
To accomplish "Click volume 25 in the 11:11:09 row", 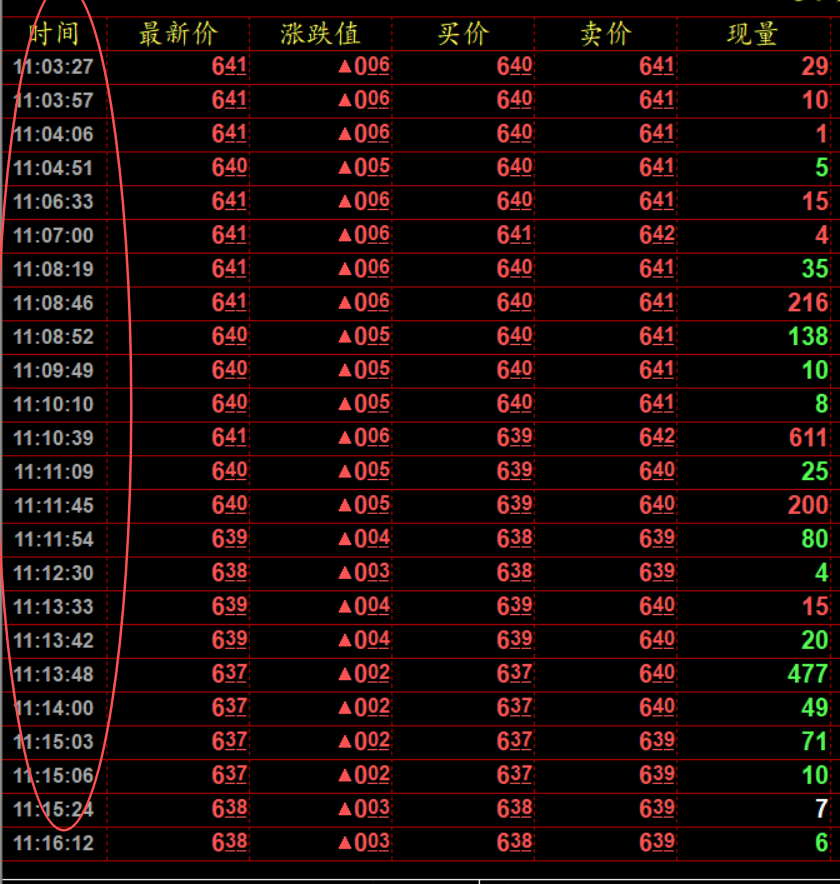I will pos(815,472).
